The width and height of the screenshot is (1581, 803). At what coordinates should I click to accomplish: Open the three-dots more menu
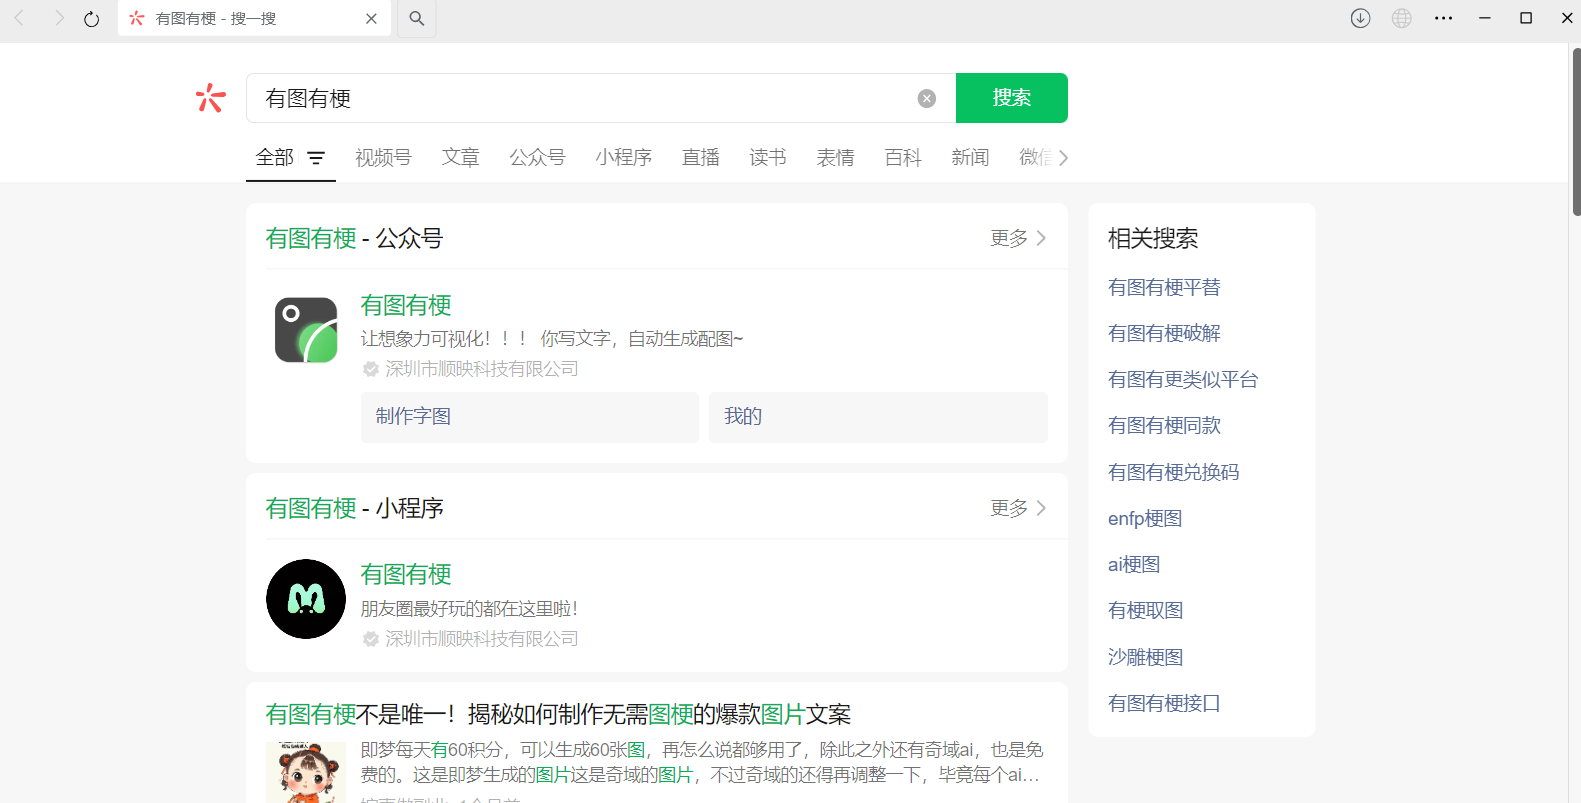point(1443,18)
